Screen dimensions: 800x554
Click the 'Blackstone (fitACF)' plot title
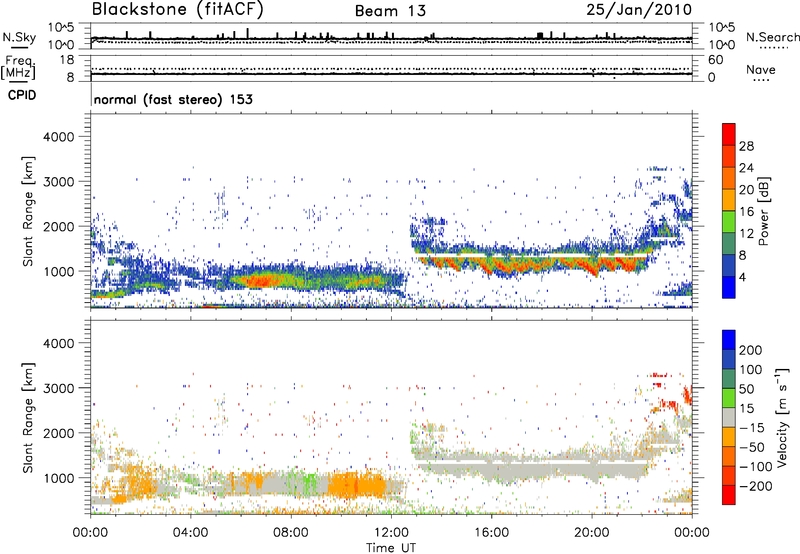point(178,10)
